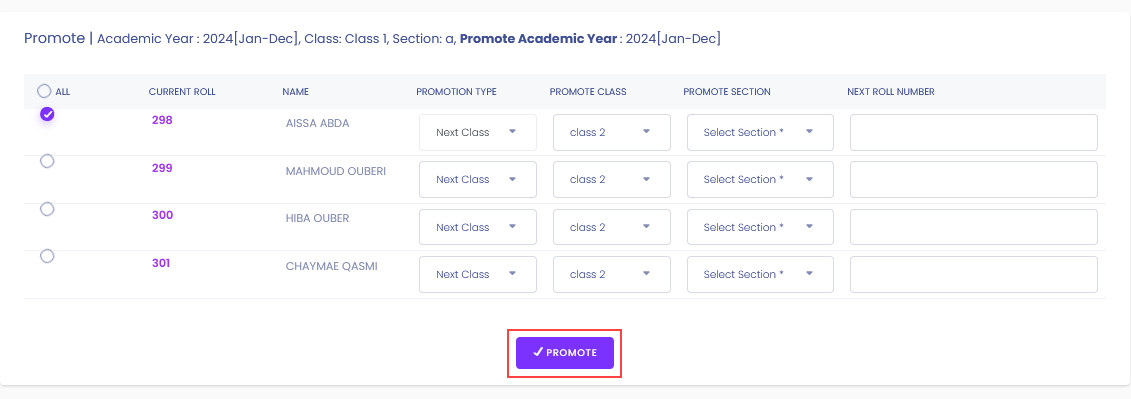Uncheck the checkbox for Aissa Abda
Viewport: 1131px width, 399px height.
[47, 114]
